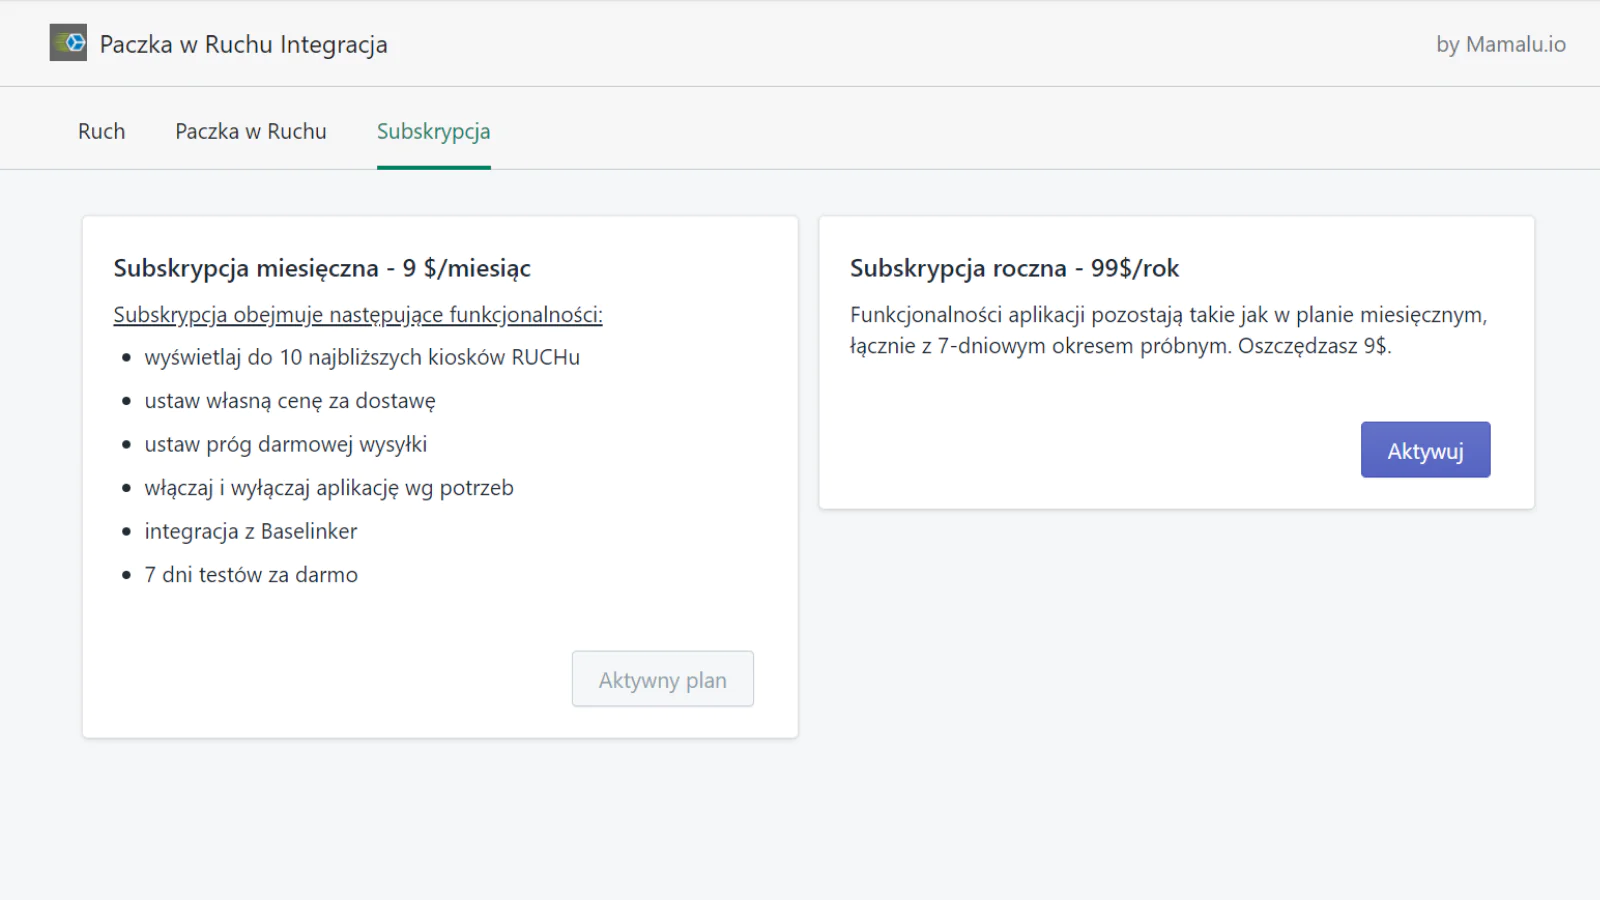1600x900 pixels.
Task: Switch to the Paczka w Ruchu tab
Action: coord(250,132)
